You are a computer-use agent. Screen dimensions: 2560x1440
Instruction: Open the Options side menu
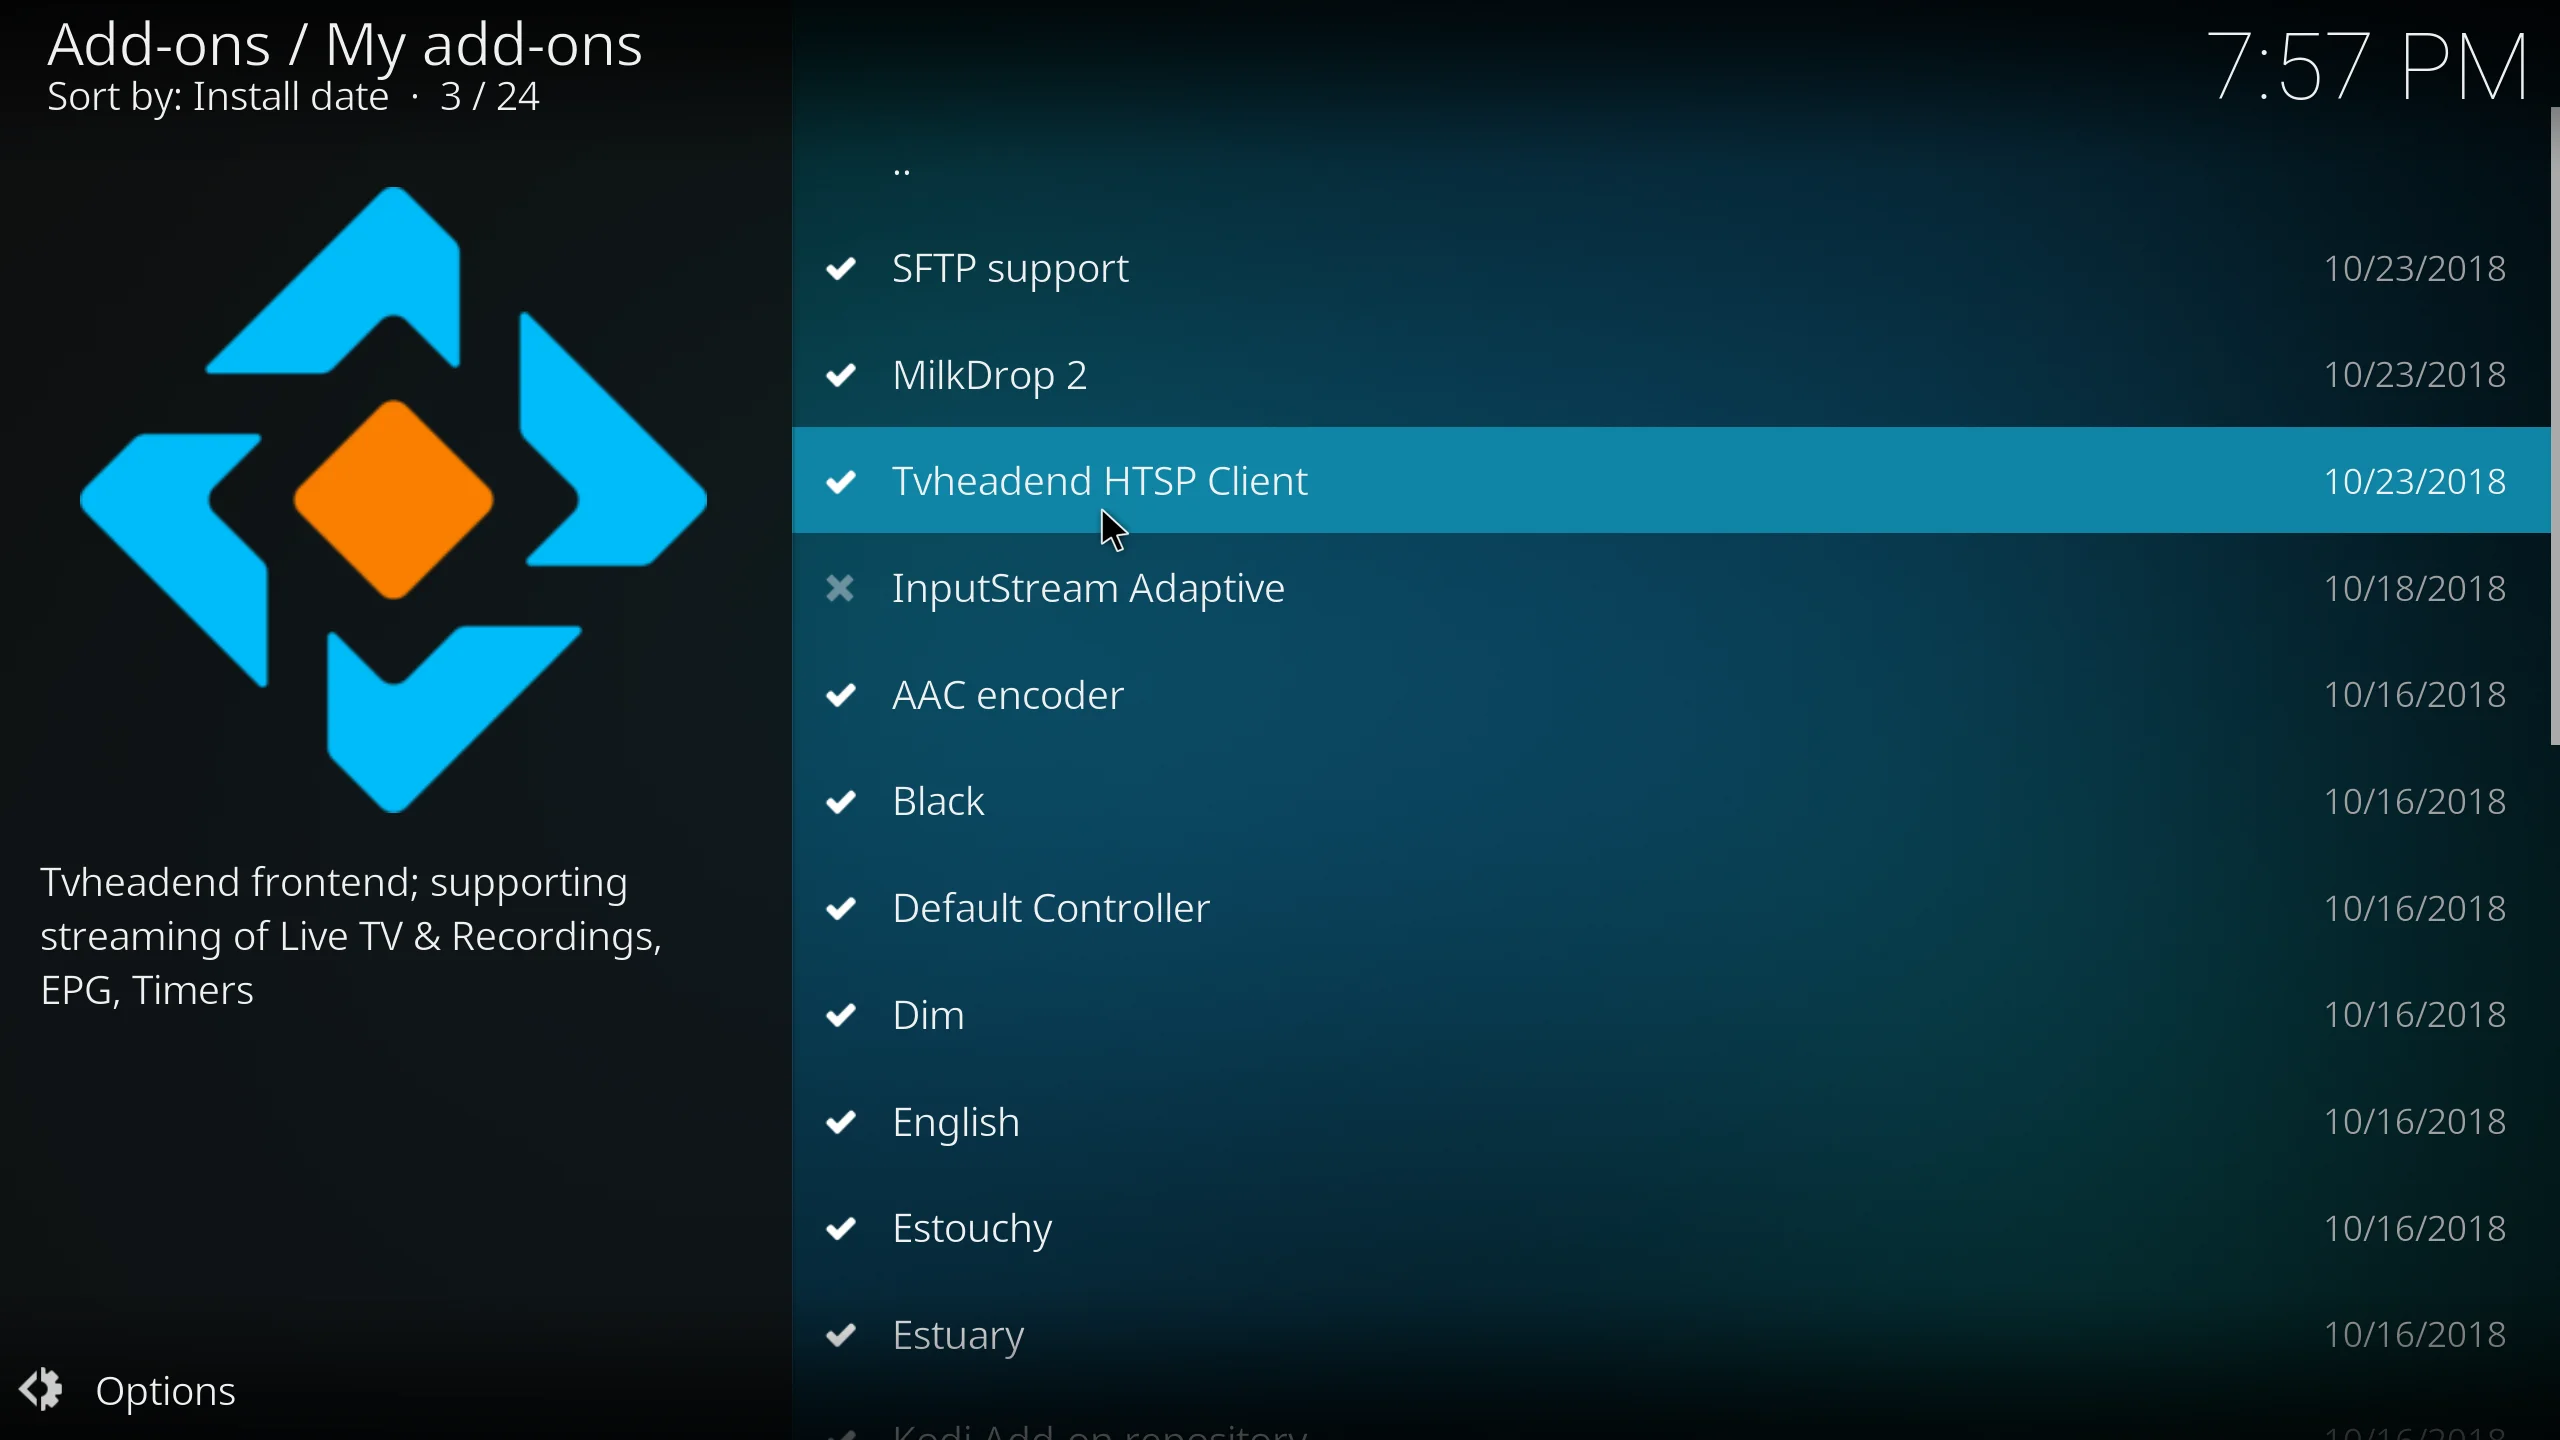[x=166, y=1392]
